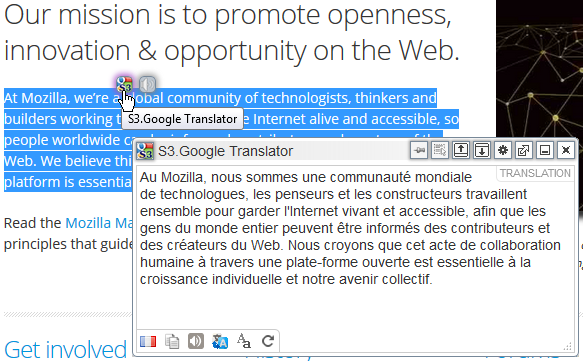
Task: Open translation in a new window
Action: [524, 151]
